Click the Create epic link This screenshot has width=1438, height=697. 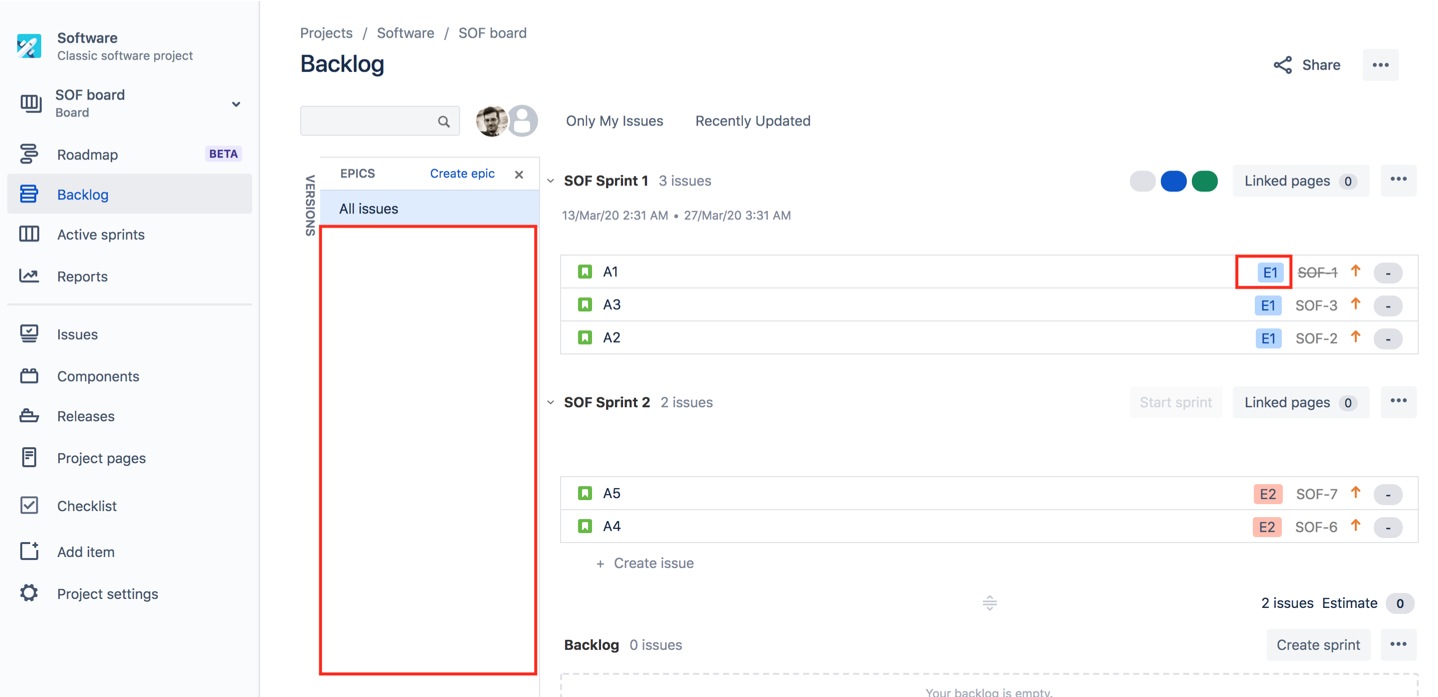(x=462, y=173)
